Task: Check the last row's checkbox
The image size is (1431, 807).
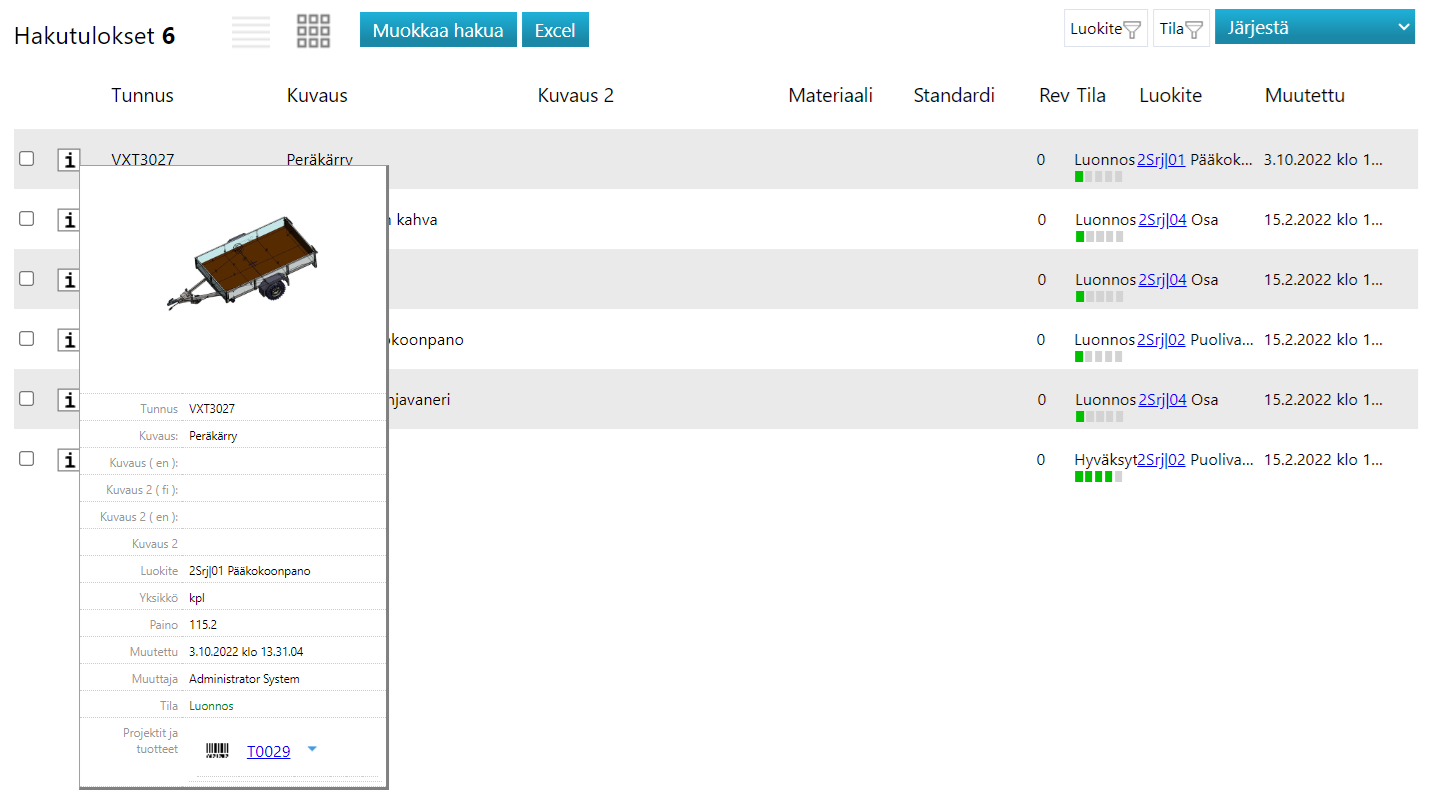Action: point(27,459)
